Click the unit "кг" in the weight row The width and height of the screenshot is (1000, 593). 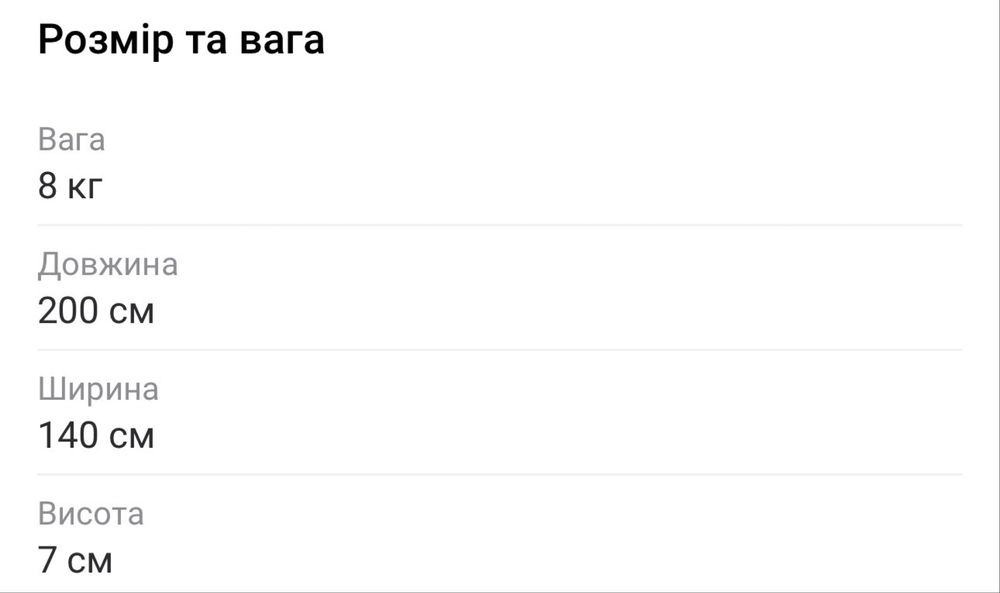point(86,186)
